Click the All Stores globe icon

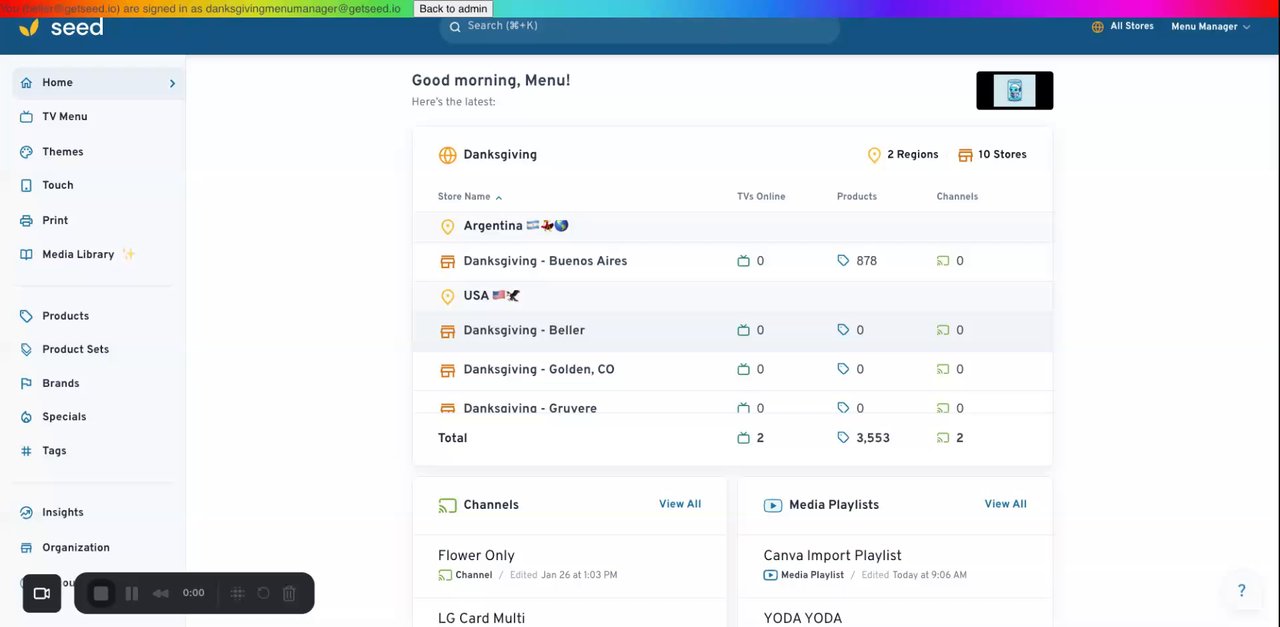pyautogui.click(x=1098, y=27)
